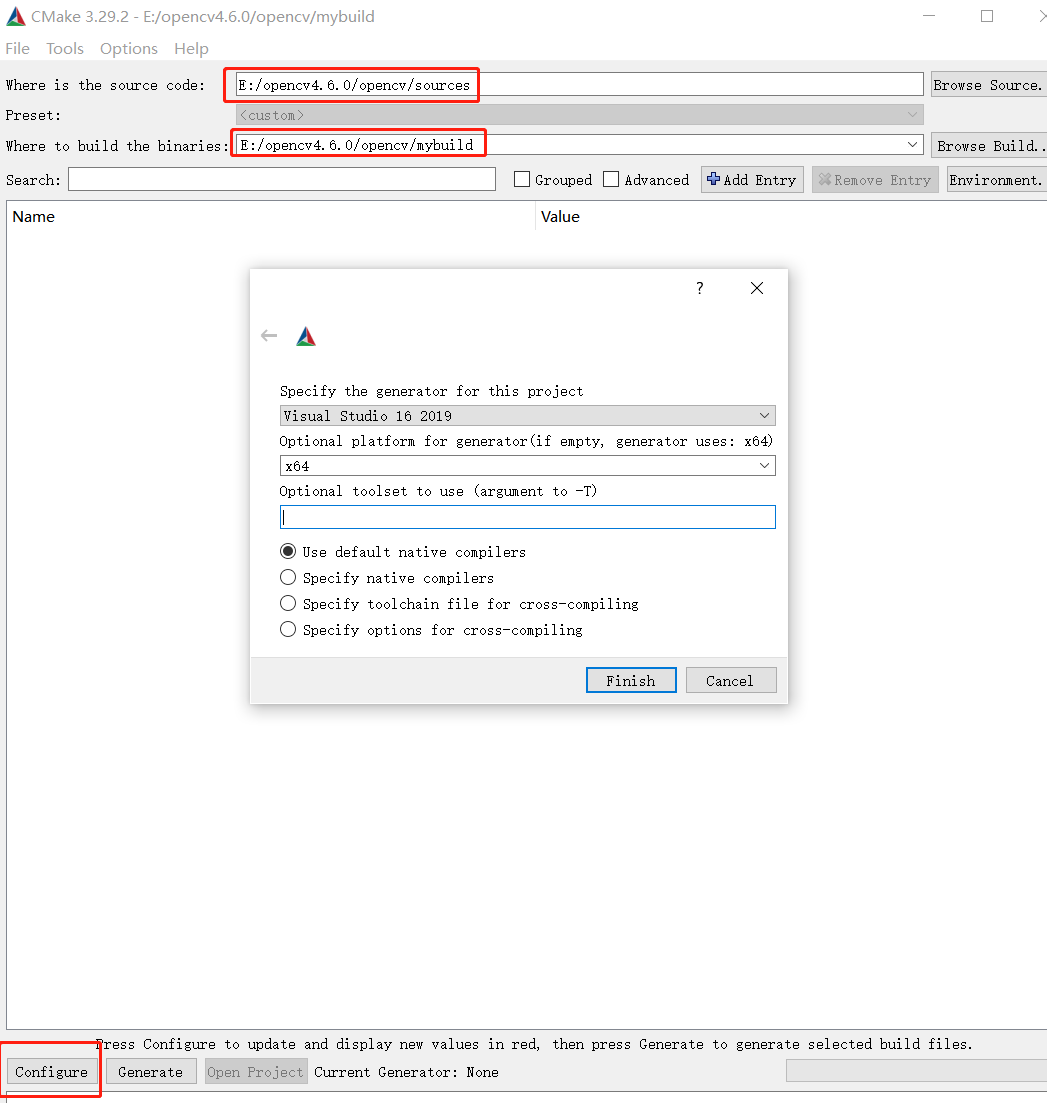Click 'Optional toolset to use' label
1047x1103 pixels.
(x=438, y=491)
